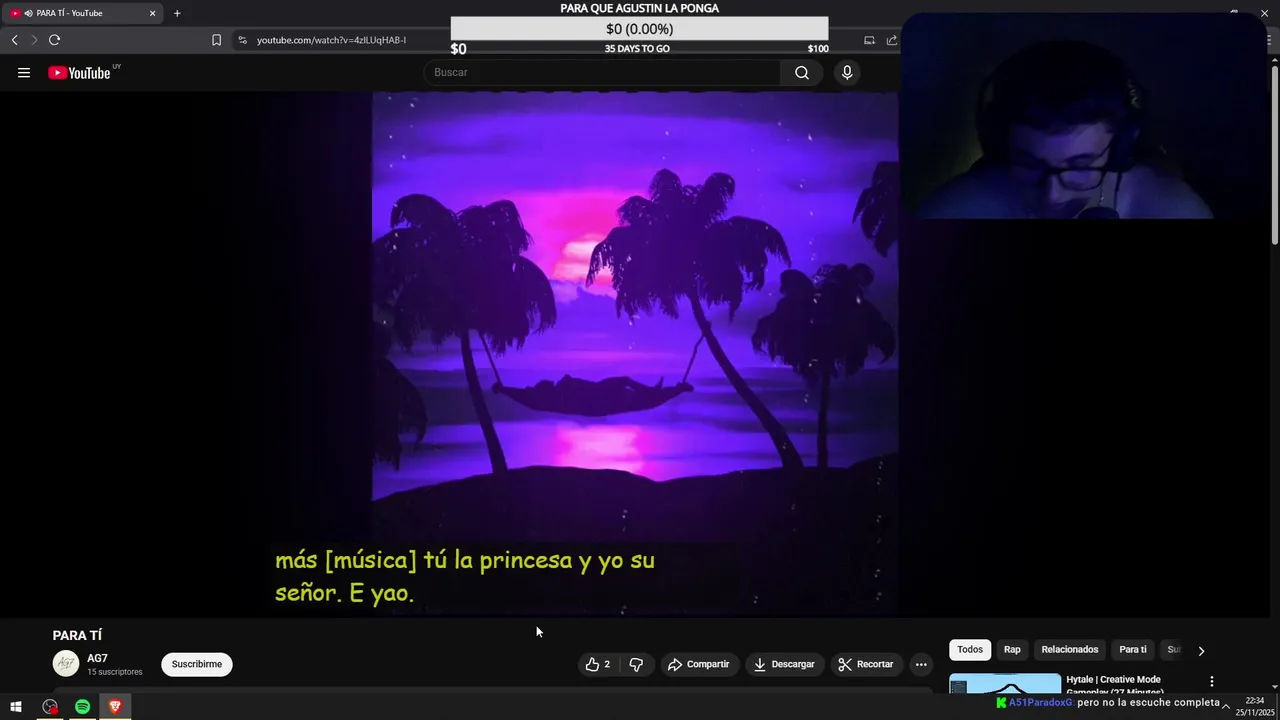The width and height of the screenshot is (1280, 720).
Task: Click the Recortar clip button
Action: click(866, 664)
